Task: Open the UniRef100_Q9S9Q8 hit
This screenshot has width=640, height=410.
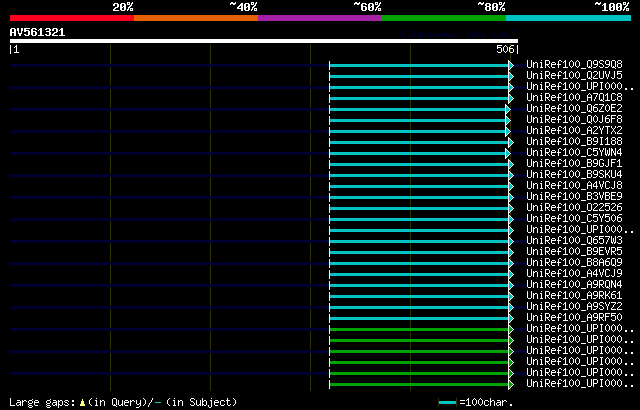Action: [574, 64]
